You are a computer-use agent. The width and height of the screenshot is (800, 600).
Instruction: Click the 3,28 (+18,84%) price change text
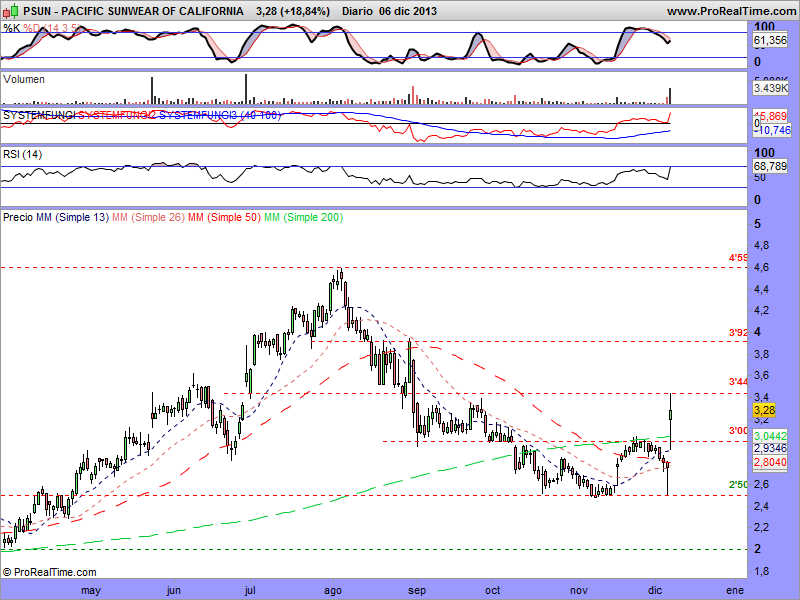(292, 11)
